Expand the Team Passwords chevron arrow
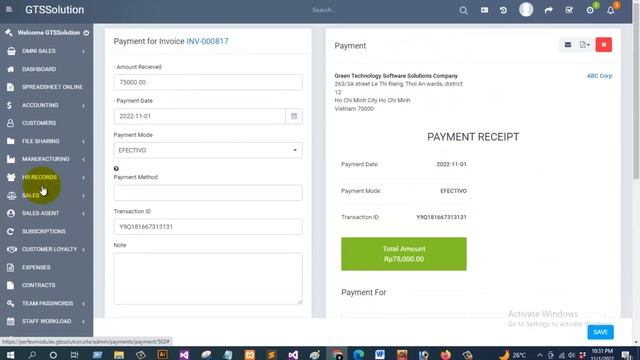Screen dimensions: 640x360 coord(83,304)
